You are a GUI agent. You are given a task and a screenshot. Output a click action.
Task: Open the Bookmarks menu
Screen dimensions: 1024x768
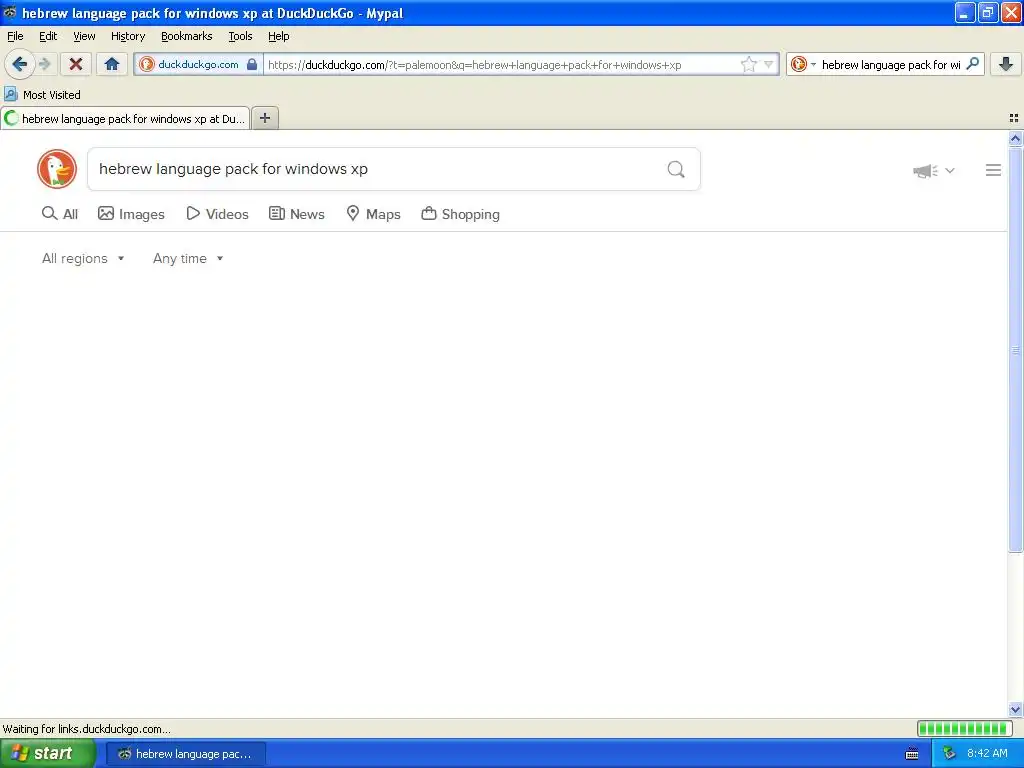click(x=186, y=36)
